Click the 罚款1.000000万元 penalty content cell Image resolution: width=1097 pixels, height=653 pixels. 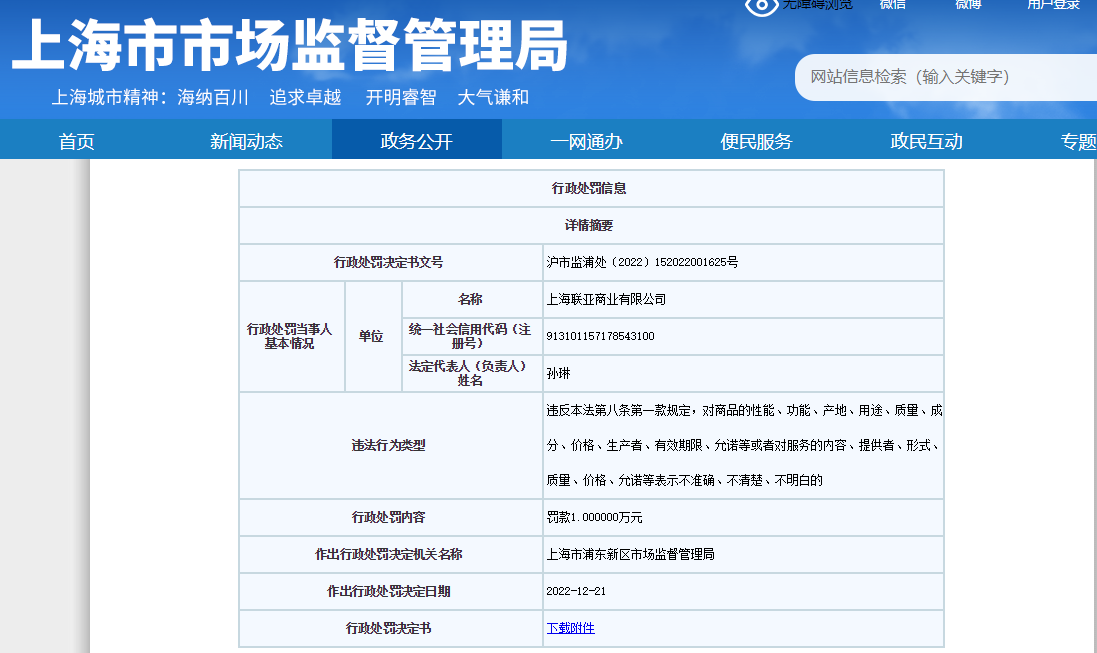pyautogui.click(x=594, y=517)
